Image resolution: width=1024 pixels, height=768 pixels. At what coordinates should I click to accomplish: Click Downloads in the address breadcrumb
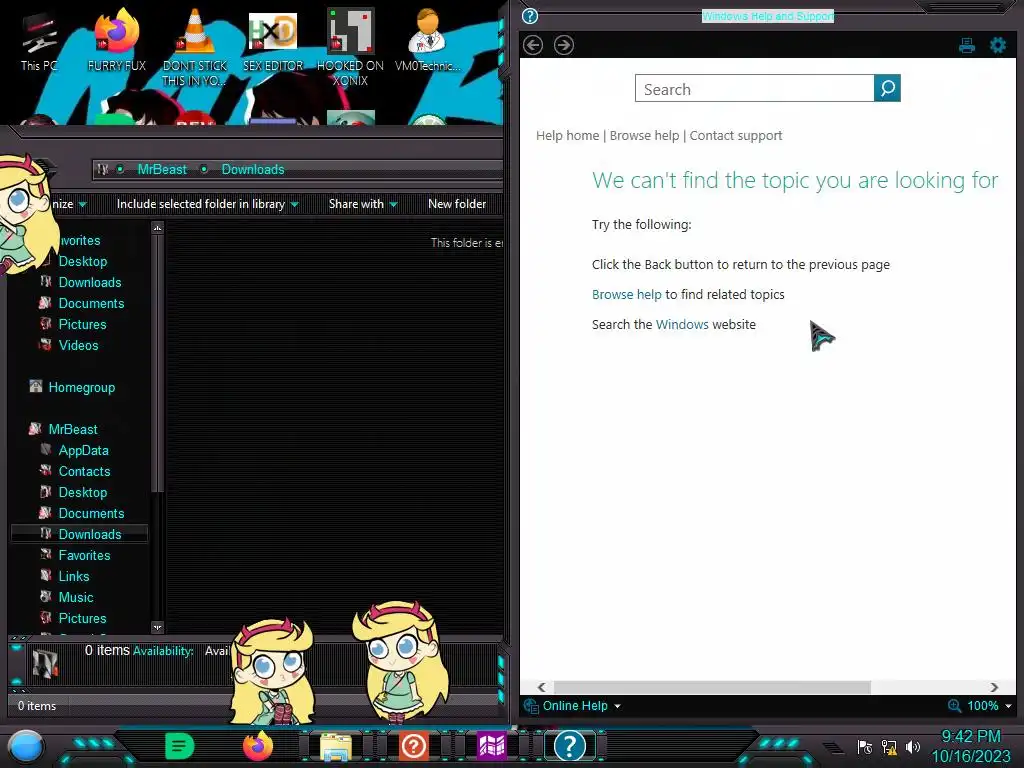click(x=253, y=169)
